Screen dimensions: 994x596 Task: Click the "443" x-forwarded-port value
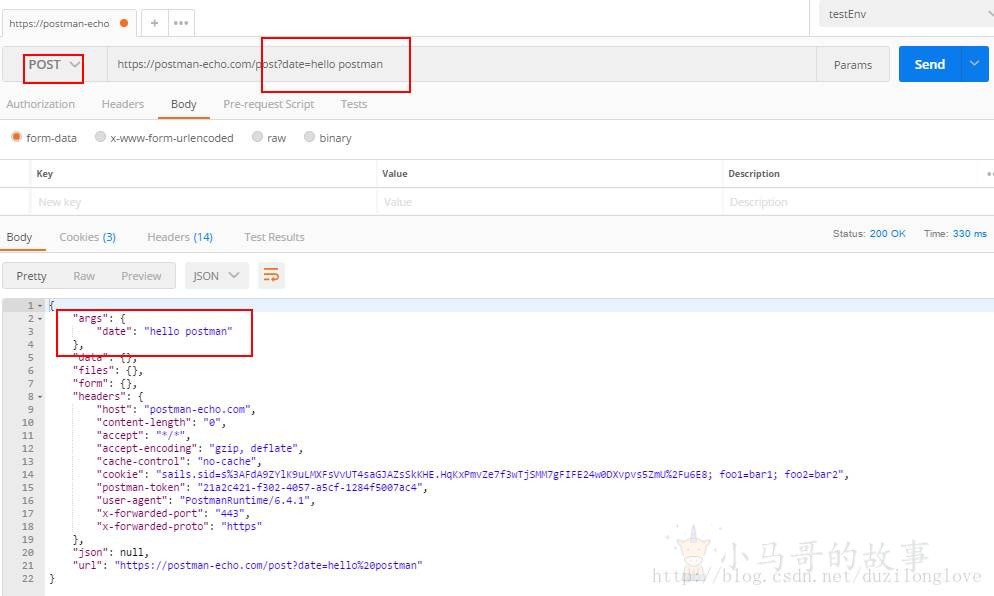pos(229,514)
